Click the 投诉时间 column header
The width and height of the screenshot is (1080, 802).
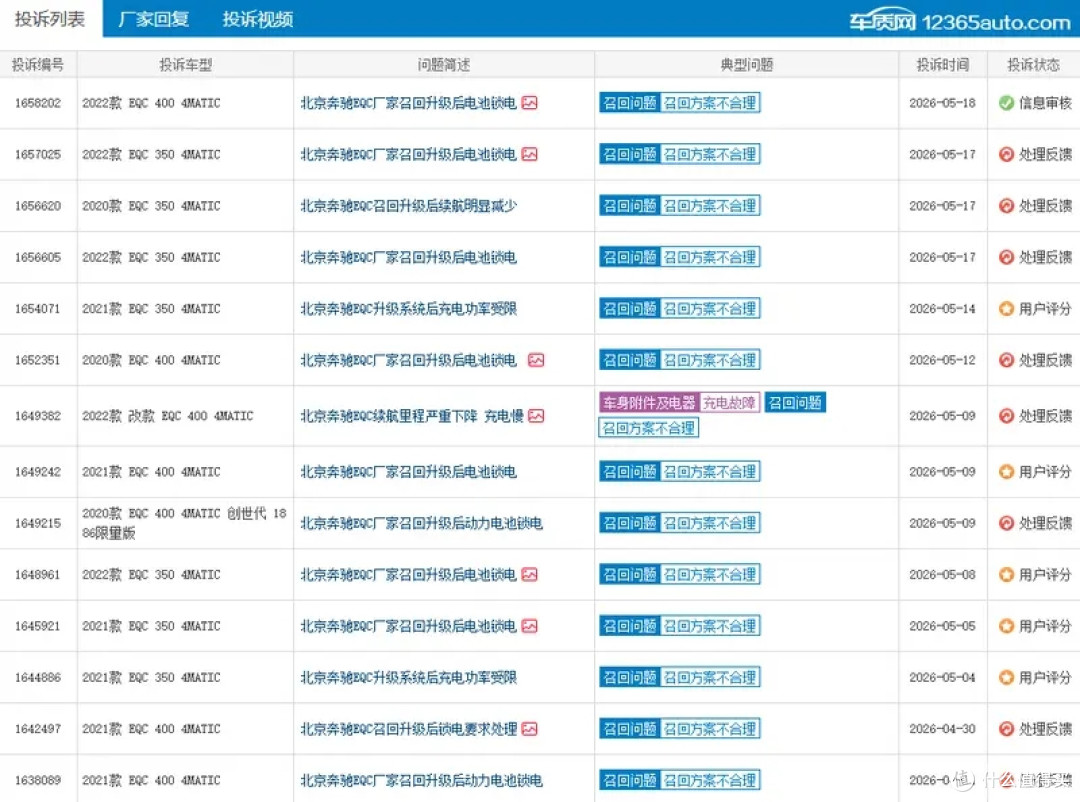click(x=942, y=65)
